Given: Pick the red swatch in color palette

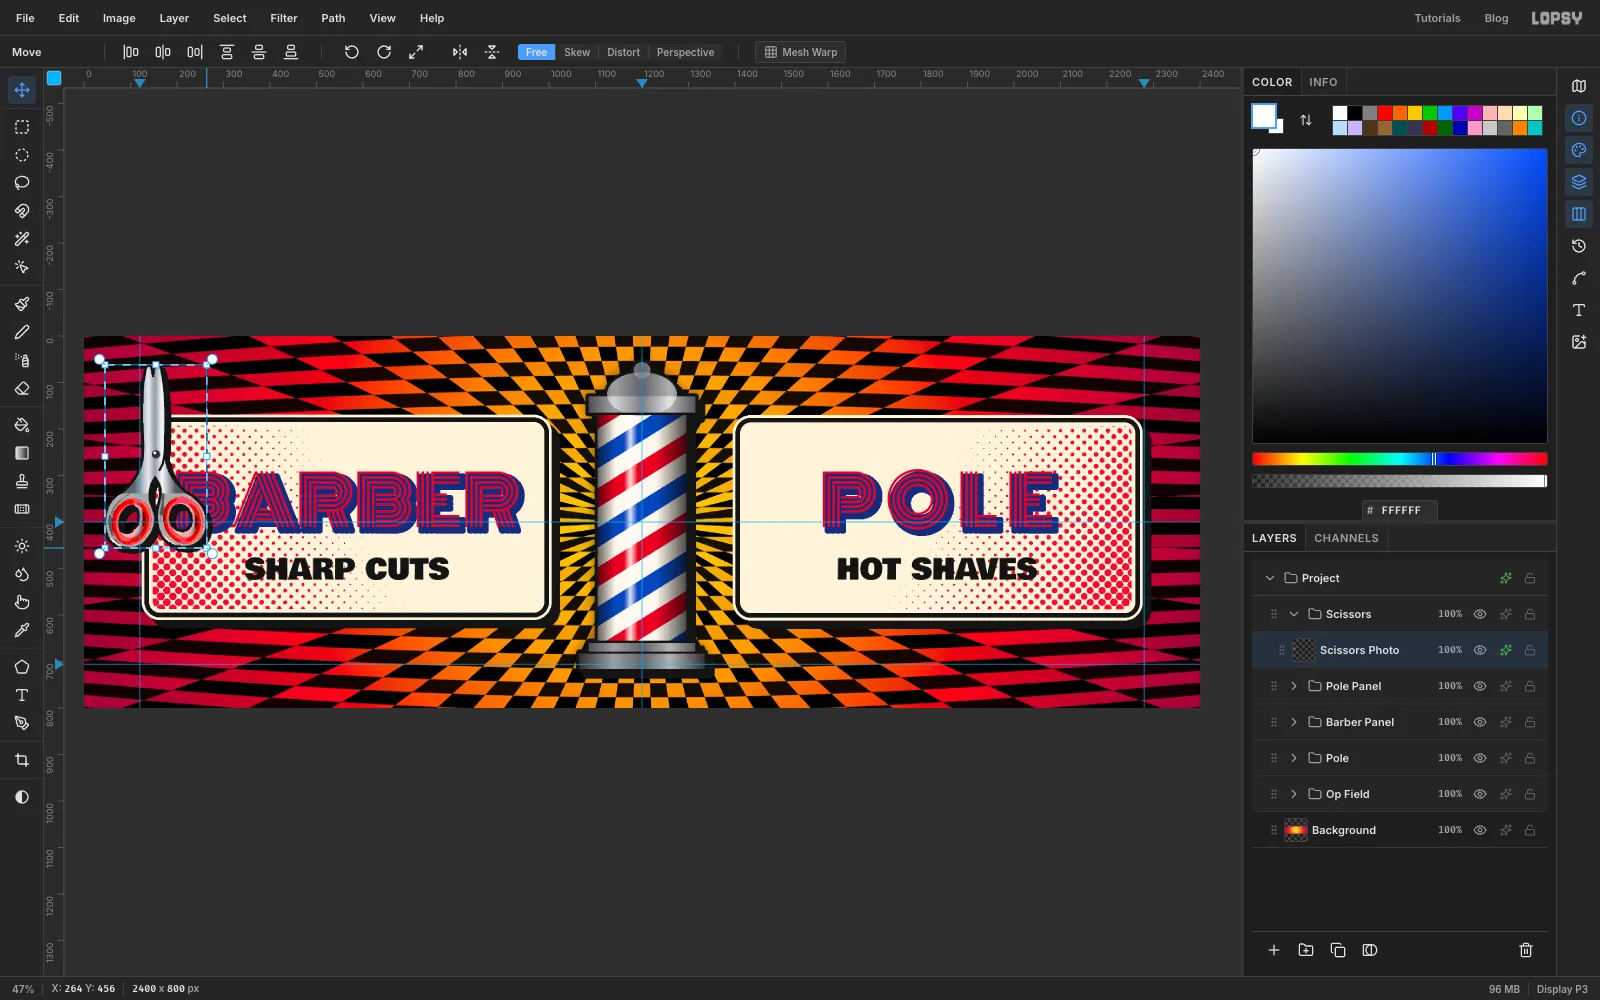Looking at the screenshot, I should click(1385, 113).
